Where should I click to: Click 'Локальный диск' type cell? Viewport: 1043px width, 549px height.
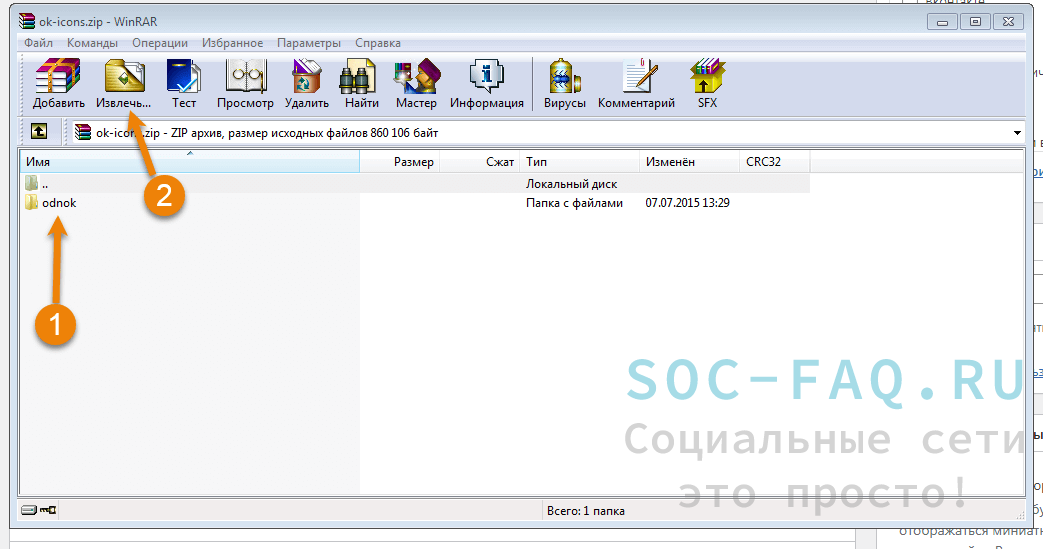[571, 184]
